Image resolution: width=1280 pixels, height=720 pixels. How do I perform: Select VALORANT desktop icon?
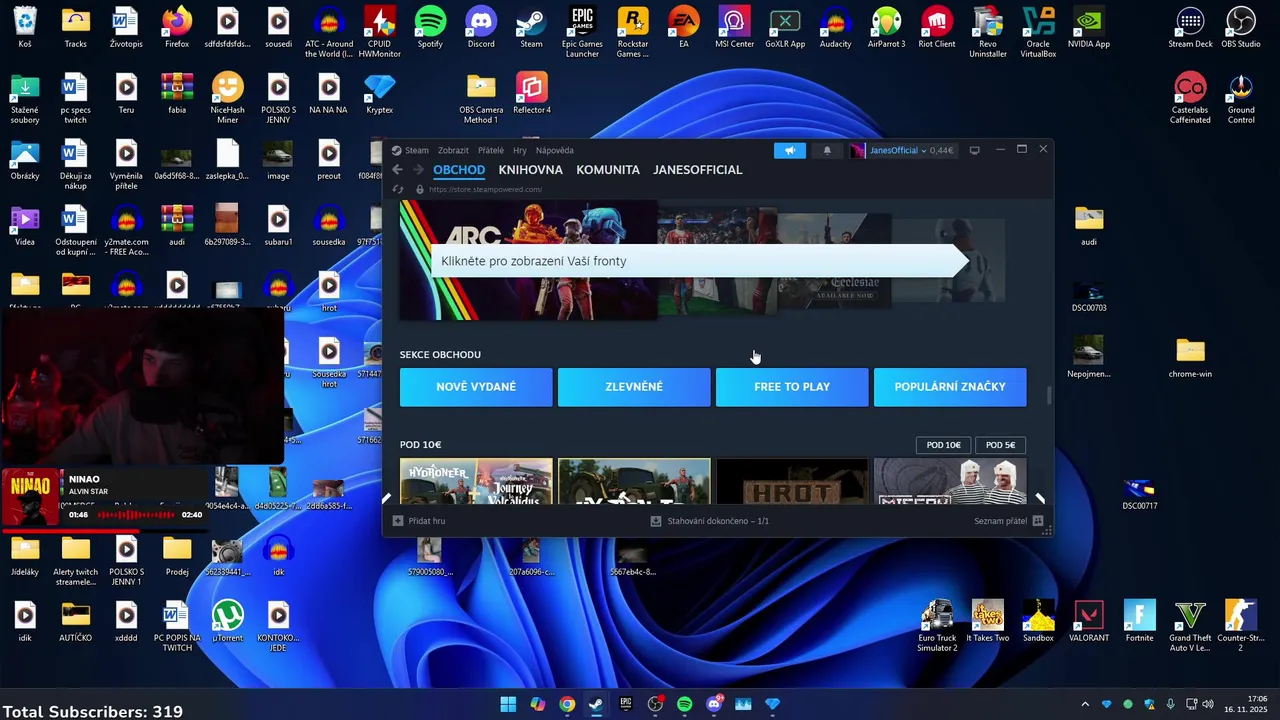[x=1089, y=622]
